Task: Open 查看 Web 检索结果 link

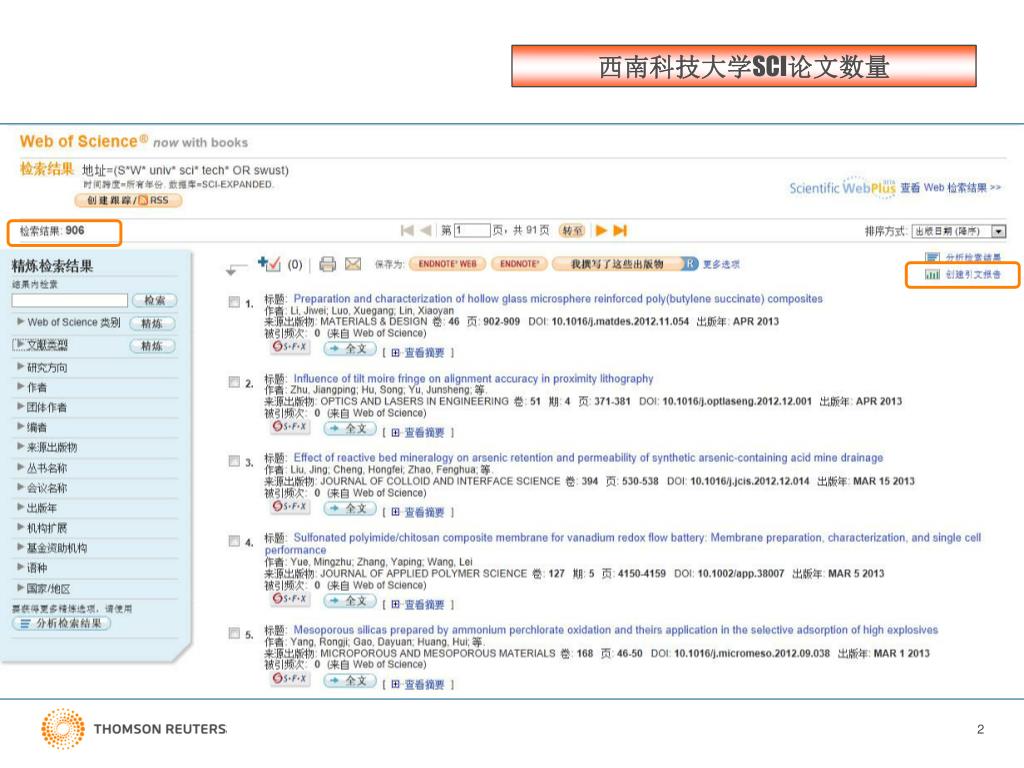Action: 950,187
